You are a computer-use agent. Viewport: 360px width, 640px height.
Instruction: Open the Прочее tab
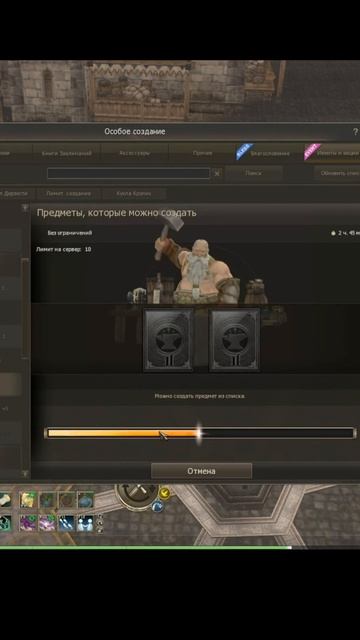click(202, 153)
